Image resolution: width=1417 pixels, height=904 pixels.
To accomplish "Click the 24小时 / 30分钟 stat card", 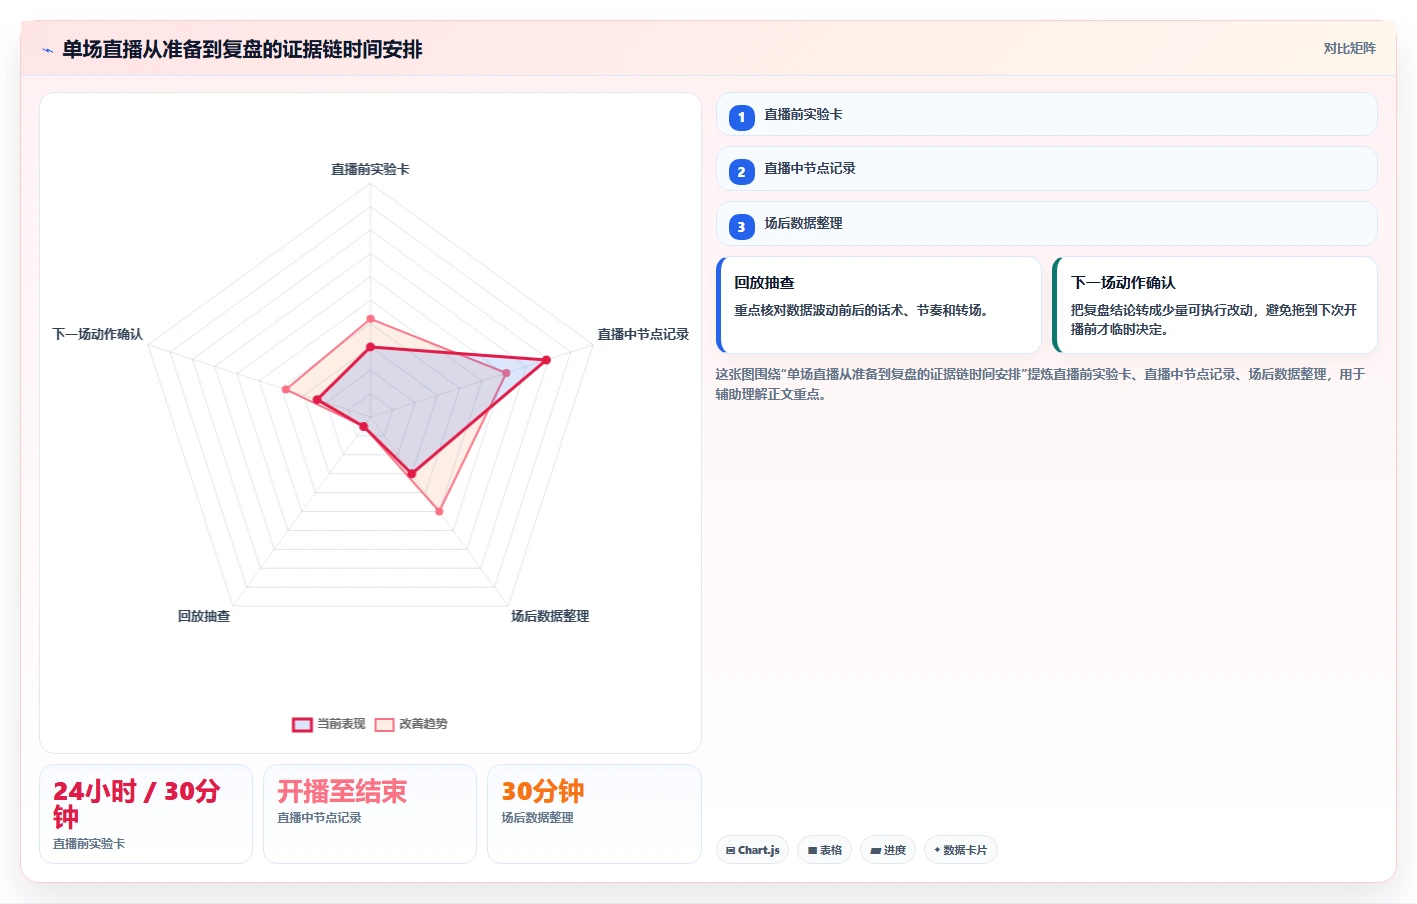I will 146,814.
